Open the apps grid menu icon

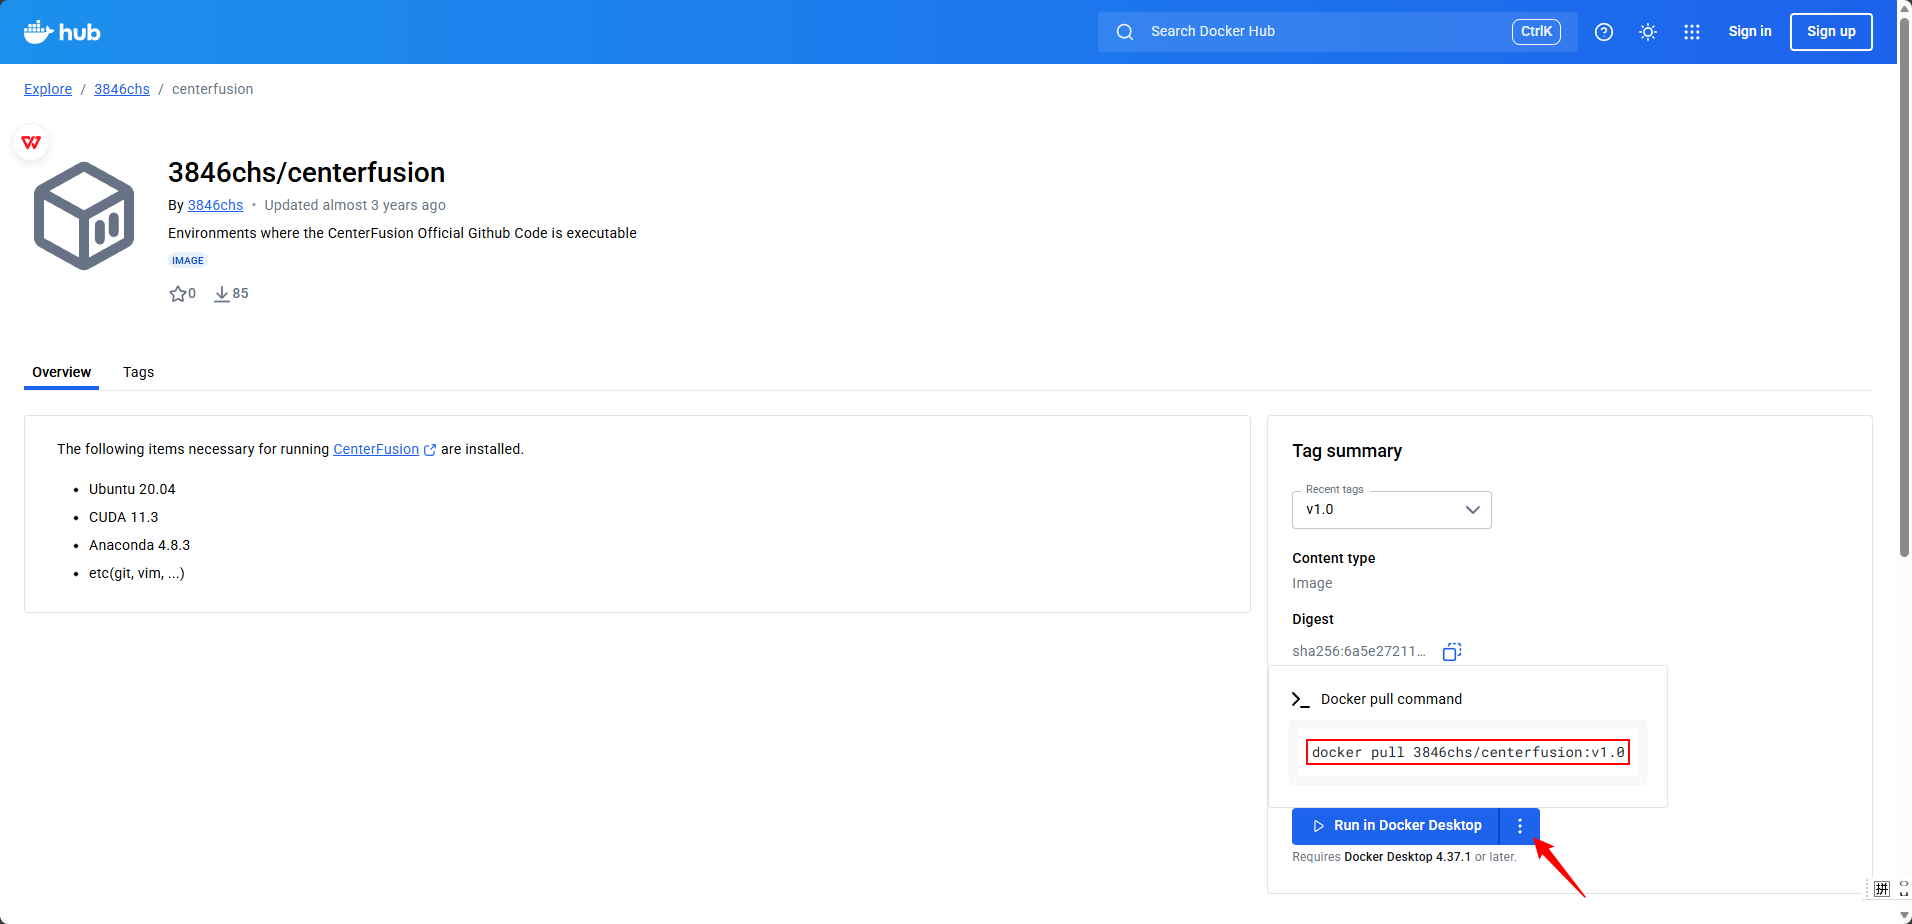(1692, 32)
